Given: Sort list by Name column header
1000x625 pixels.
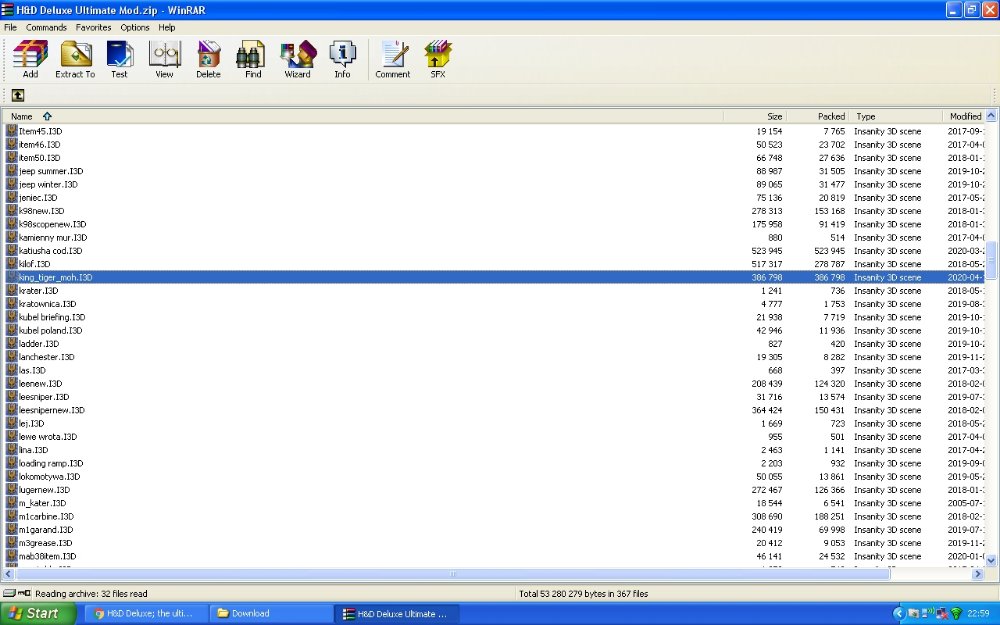Looking at the screenshot, I should click(22, 117).
